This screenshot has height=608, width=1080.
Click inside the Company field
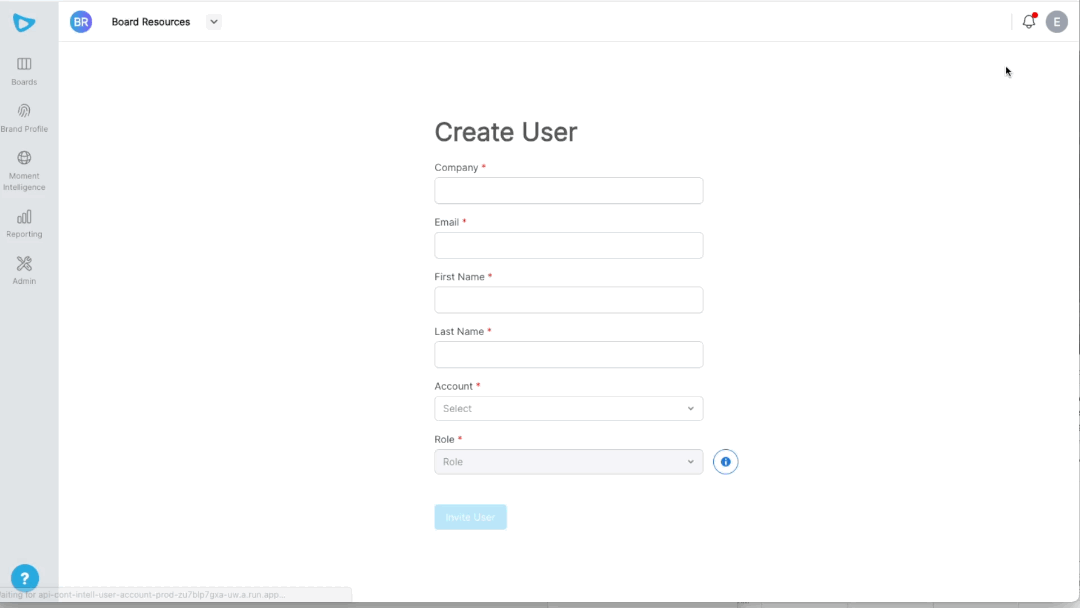[568, 190]
